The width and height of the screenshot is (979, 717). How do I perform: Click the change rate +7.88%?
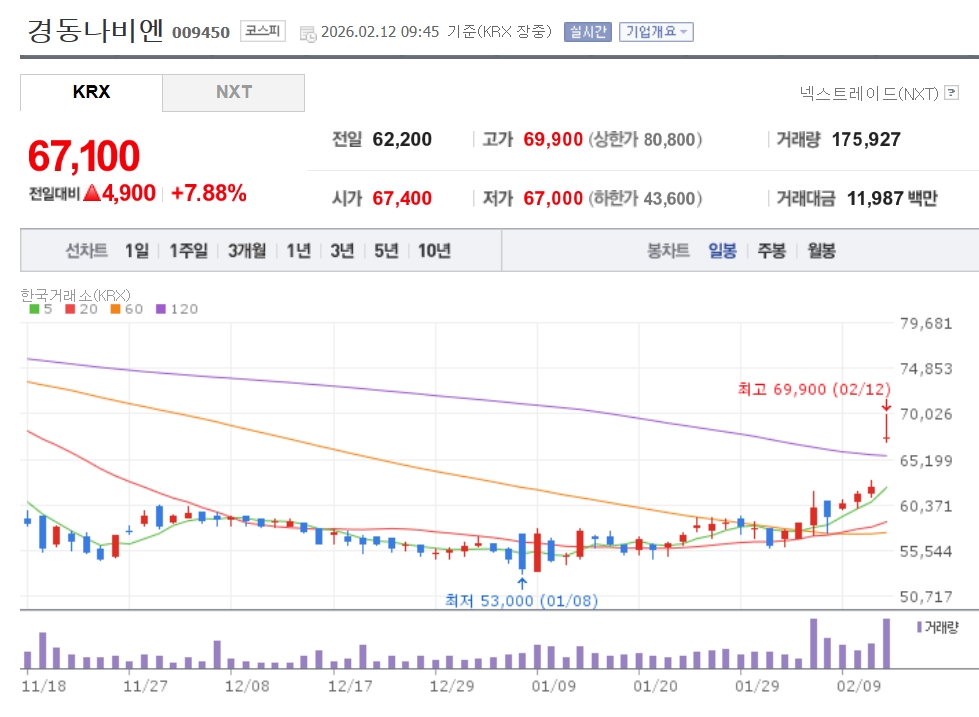209,193
